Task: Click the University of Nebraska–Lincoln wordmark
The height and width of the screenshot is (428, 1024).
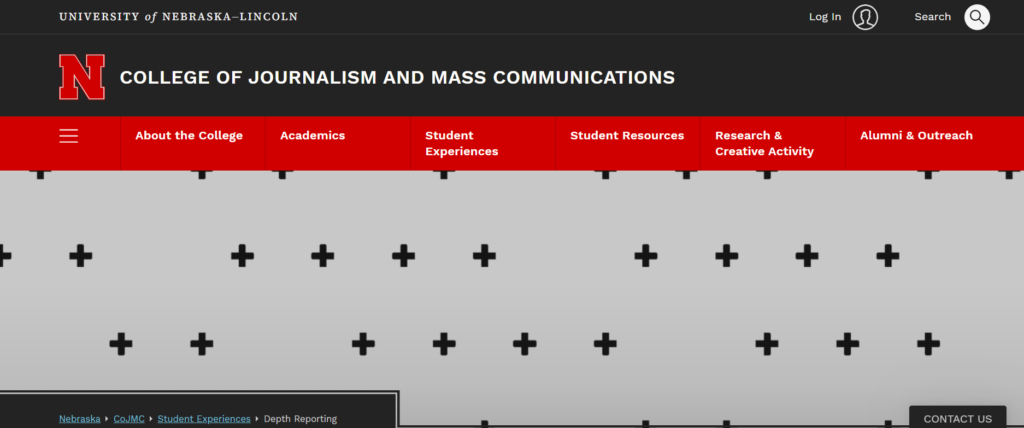Action: 178,17
